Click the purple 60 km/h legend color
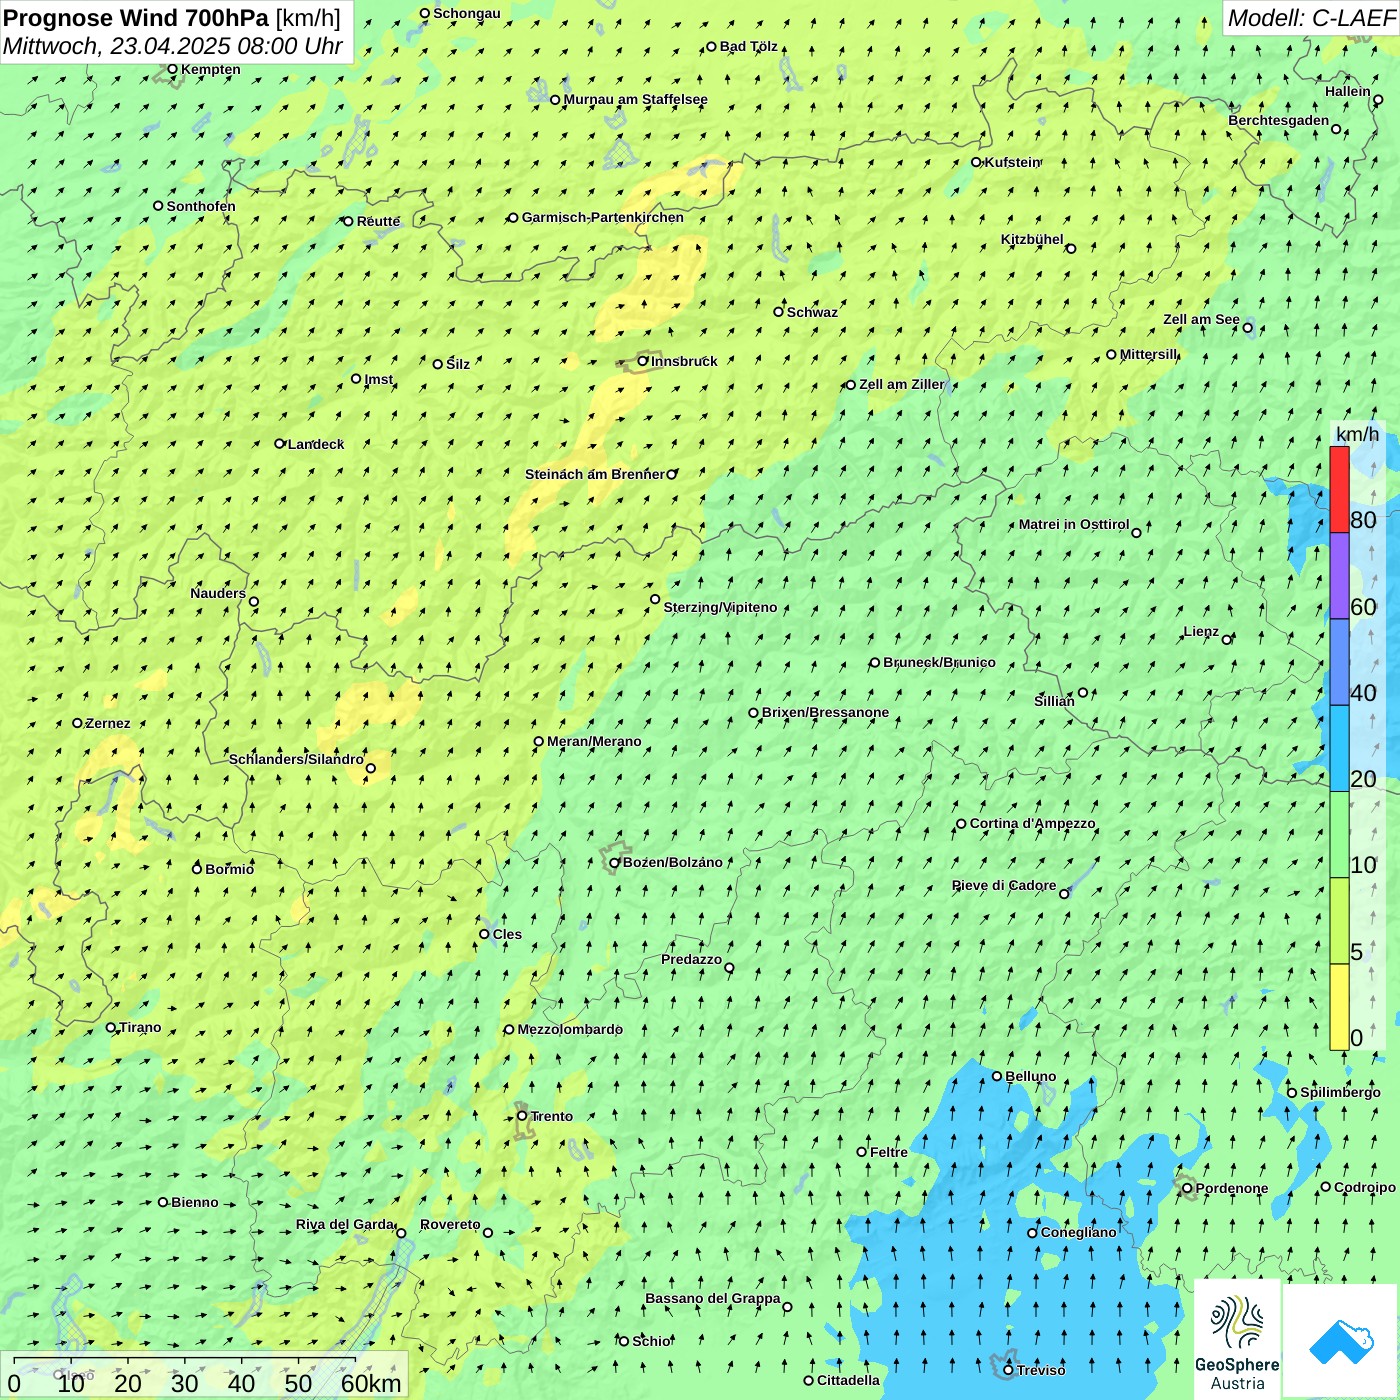Screen dimensions: 1400x1400 click(x=1339, y=576)
